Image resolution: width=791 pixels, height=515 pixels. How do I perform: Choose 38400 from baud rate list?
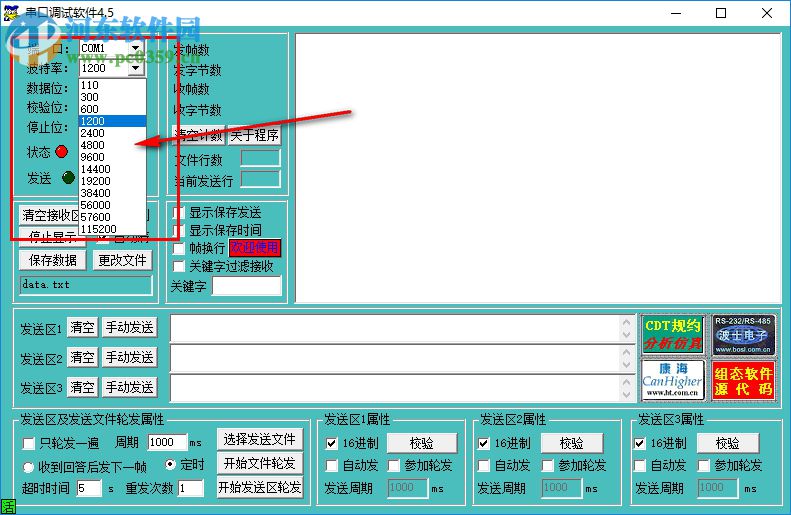pyautogui.click(x=112, y=193)
